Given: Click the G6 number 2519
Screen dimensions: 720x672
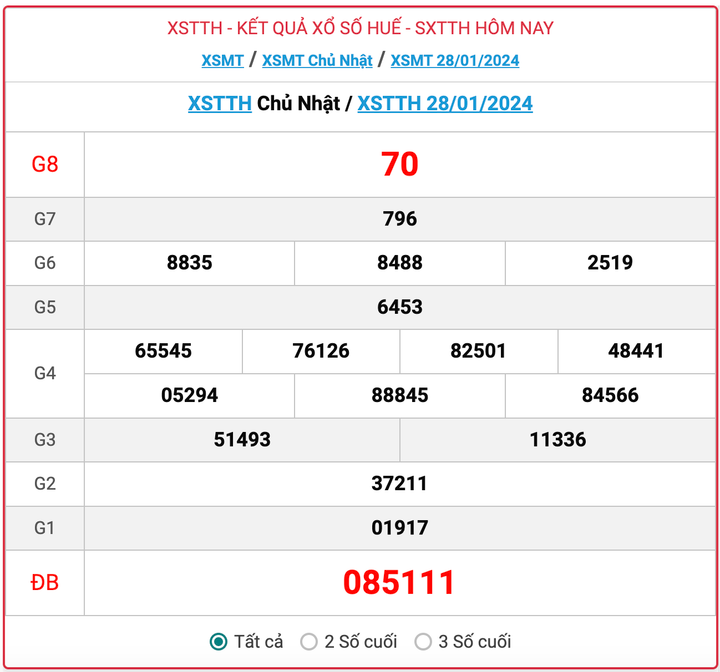Looking at the screenshot, I should (610, 263).
